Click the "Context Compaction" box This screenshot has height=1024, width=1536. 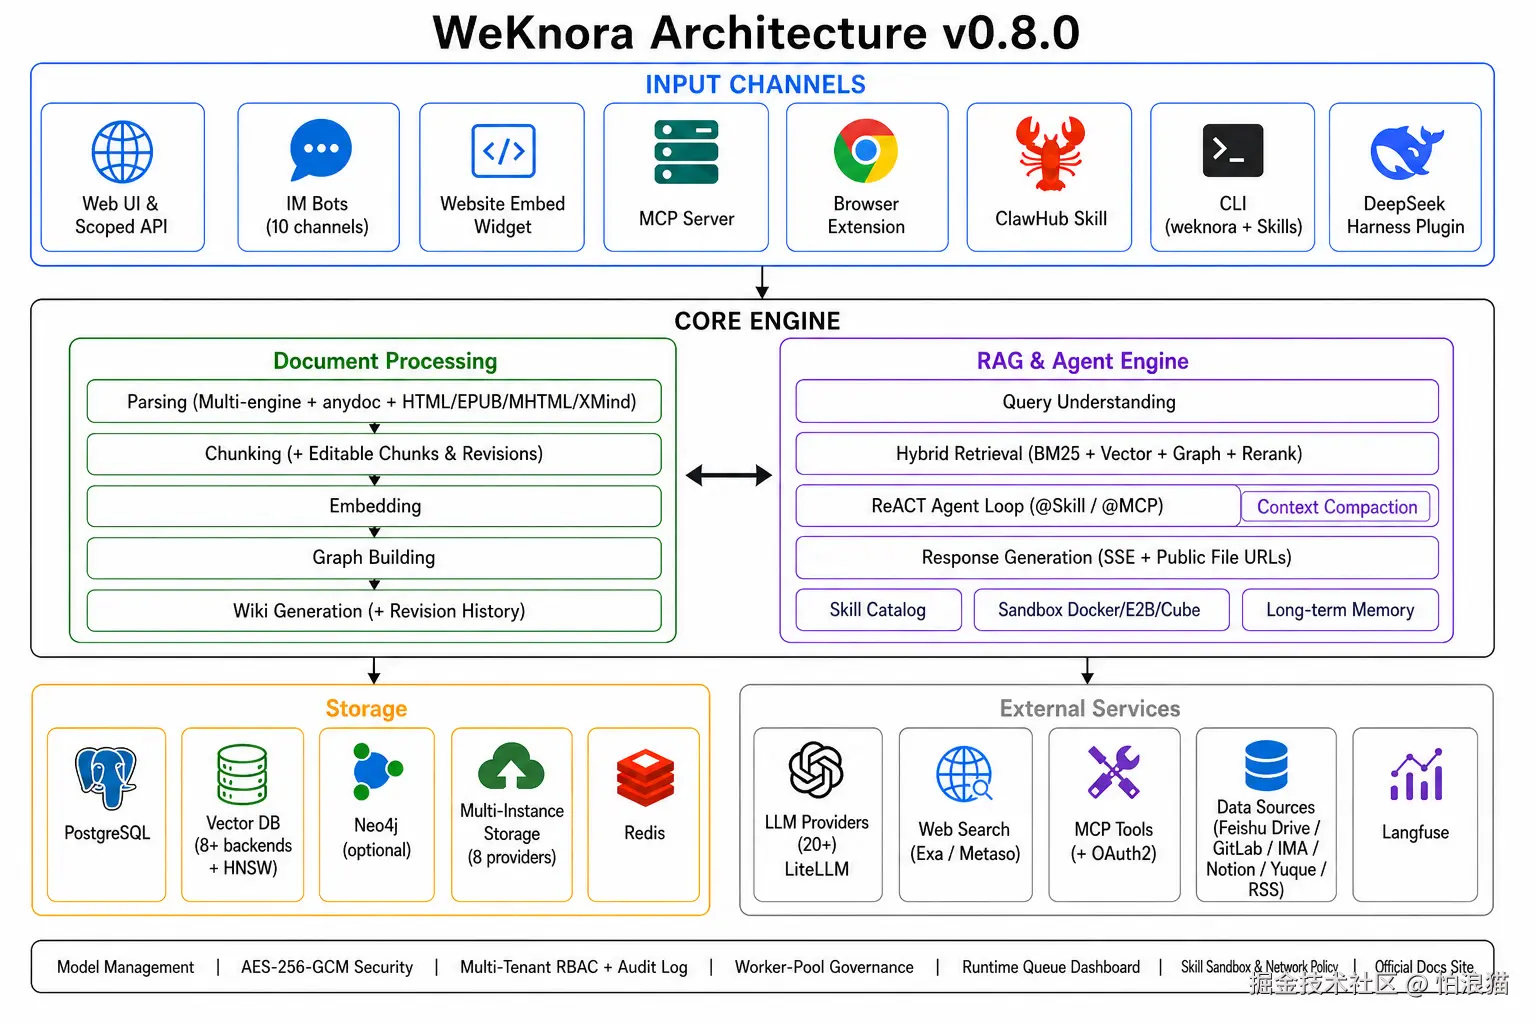[x=1336, y=507]
